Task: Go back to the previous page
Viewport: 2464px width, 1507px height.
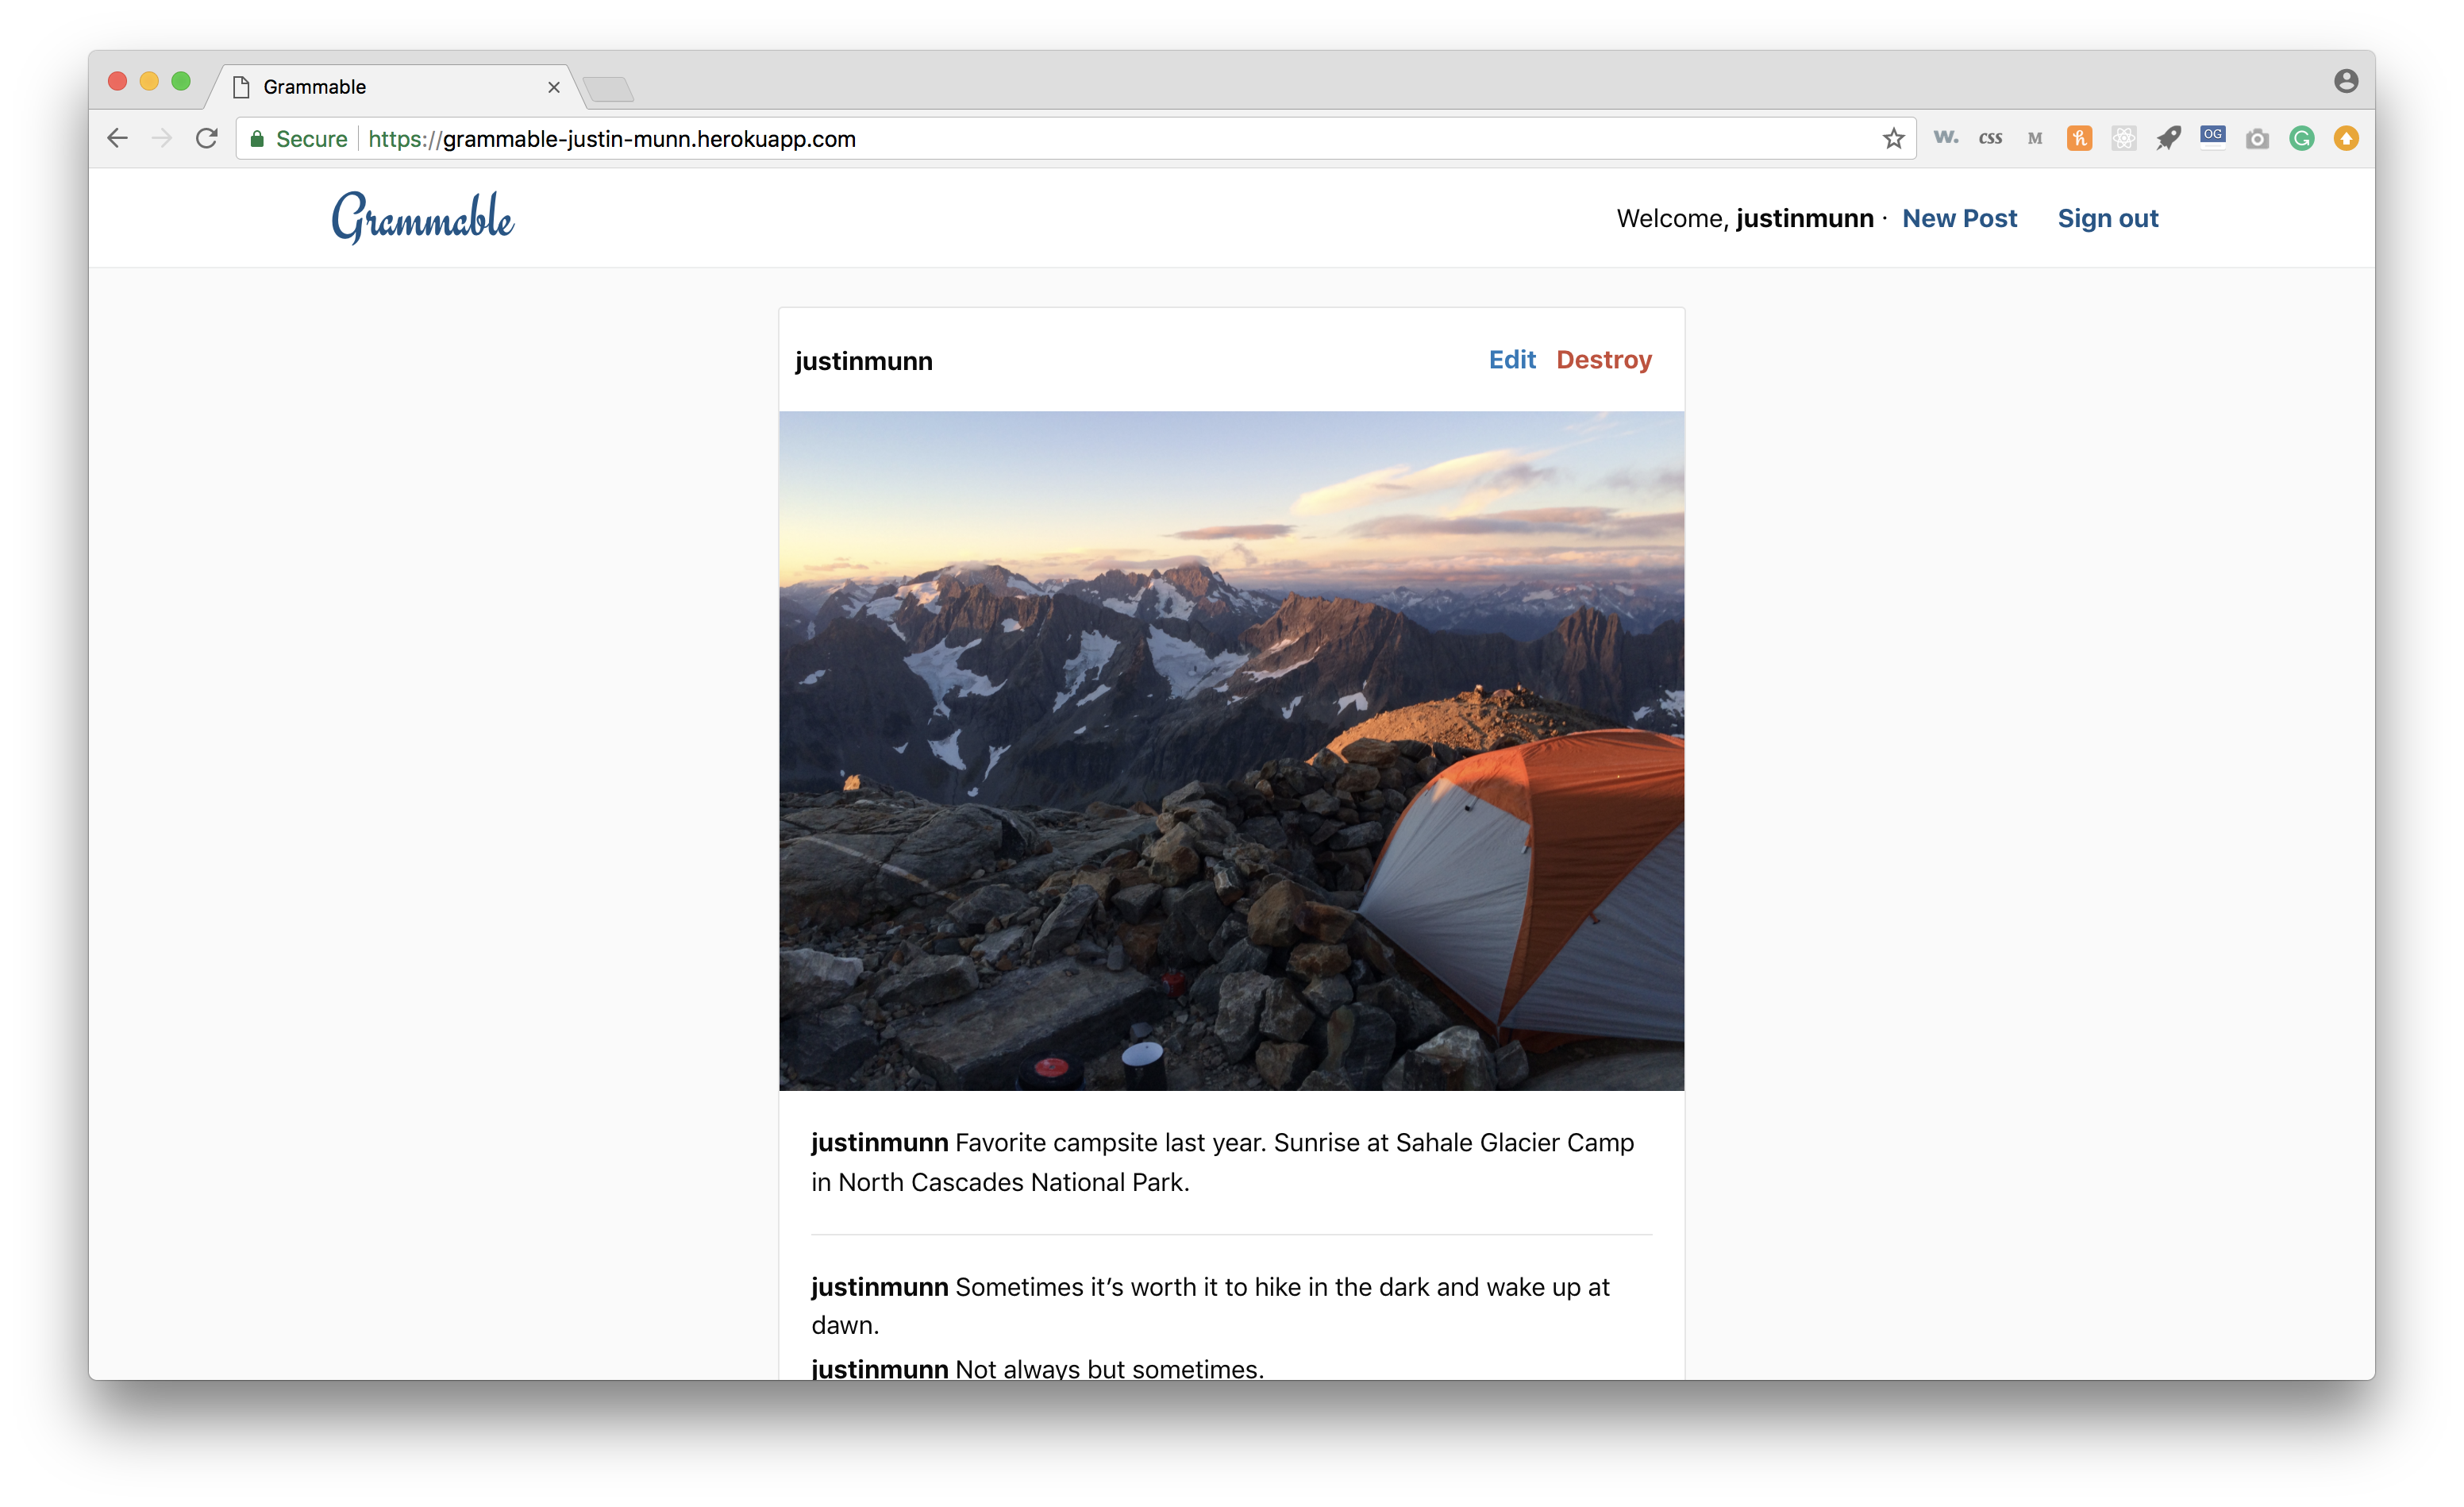Action: coord(118,139)
